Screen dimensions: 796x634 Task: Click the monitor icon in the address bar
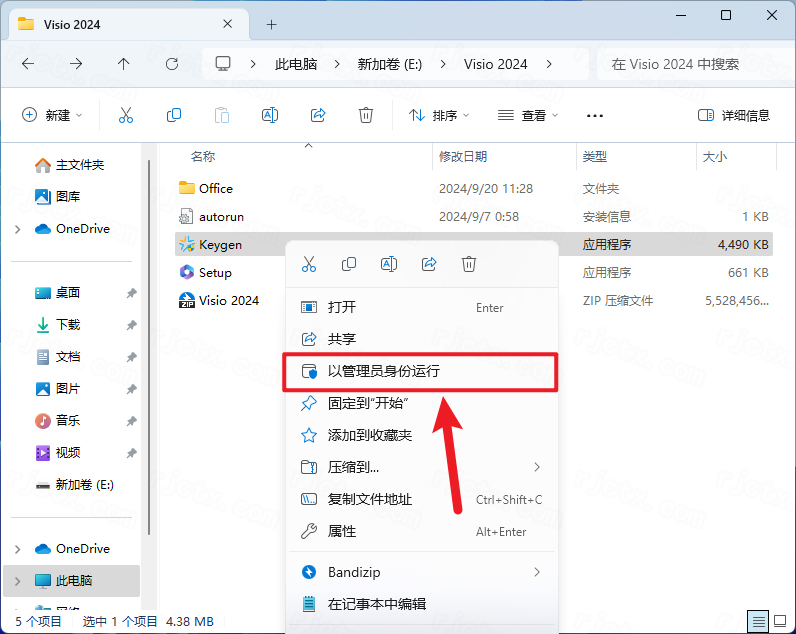(x=223, y=64)
